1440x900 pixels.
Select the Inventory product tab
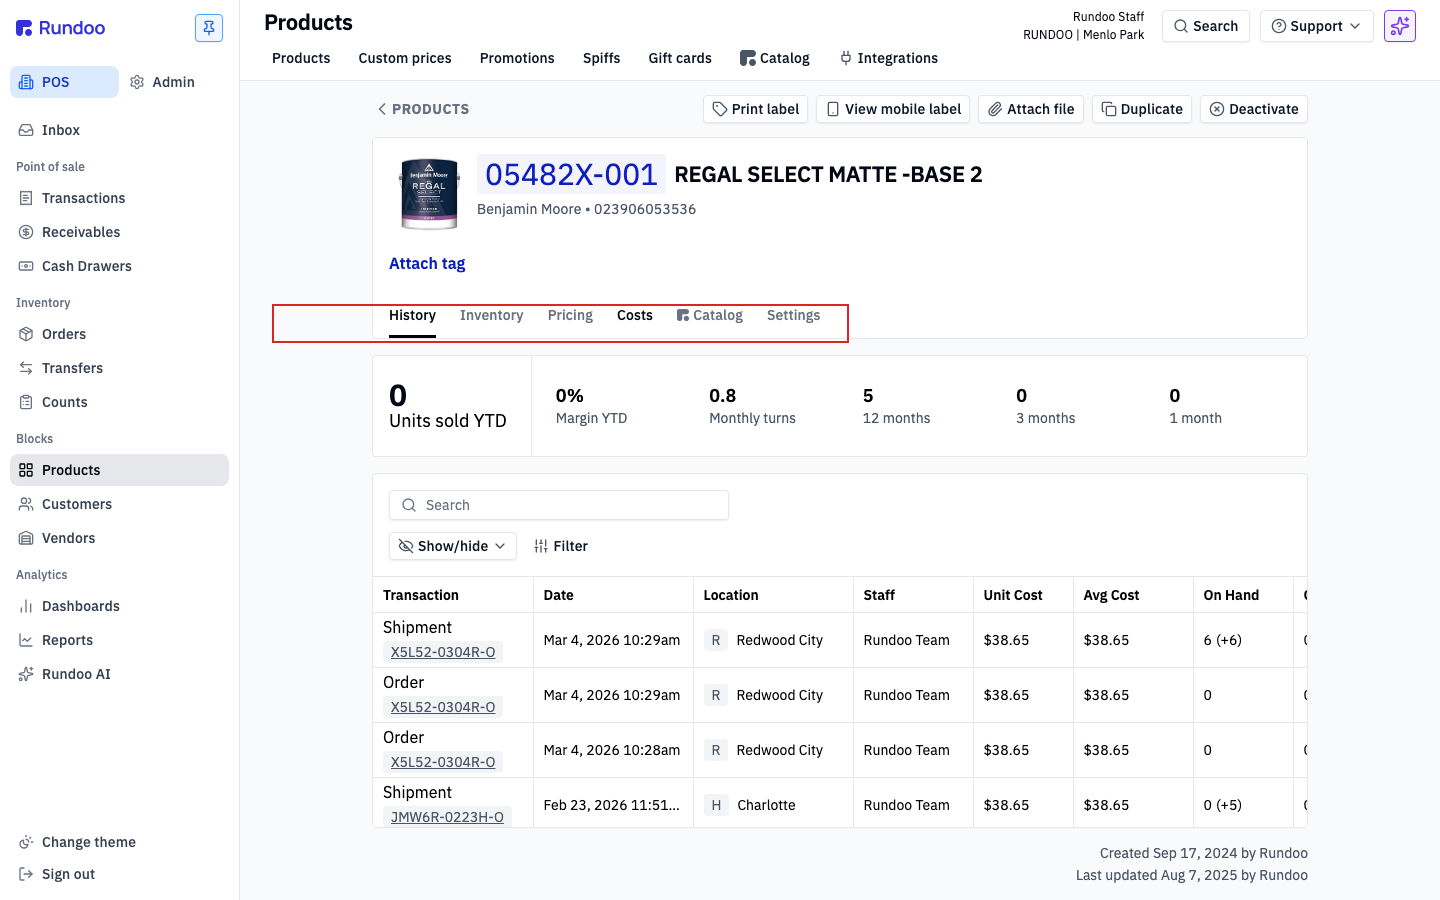click(x=491, y=316)
